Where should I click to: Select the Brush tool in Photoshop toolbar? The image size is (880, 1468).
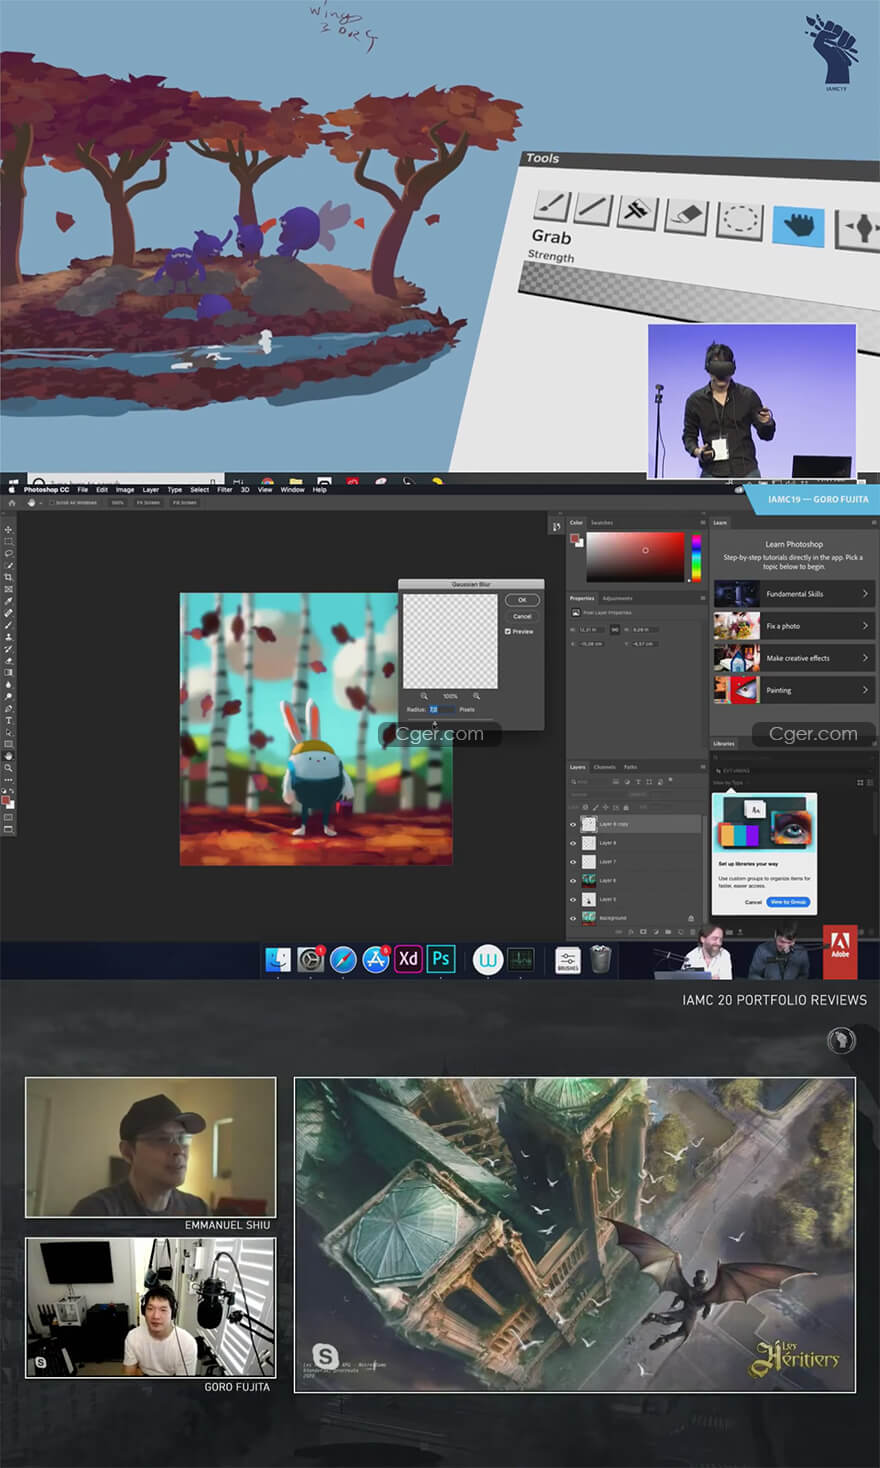[8, 625]
